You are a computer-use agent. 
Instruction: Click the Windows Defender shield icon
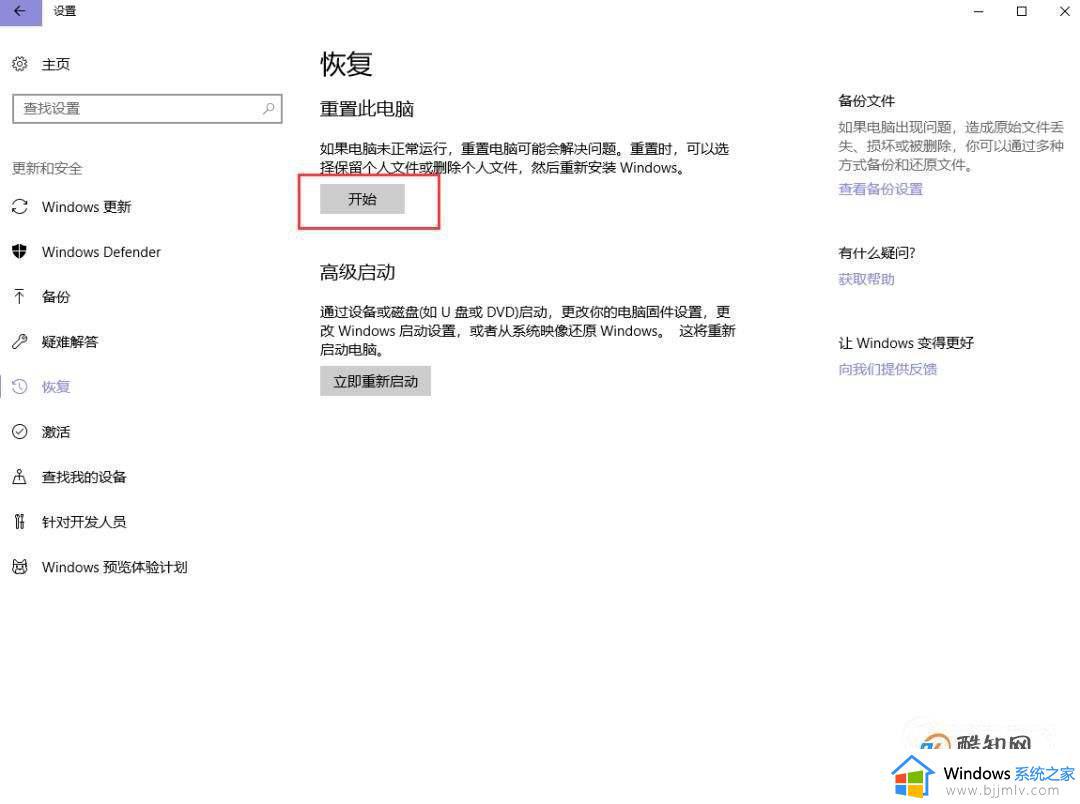(x=19, y=251)
